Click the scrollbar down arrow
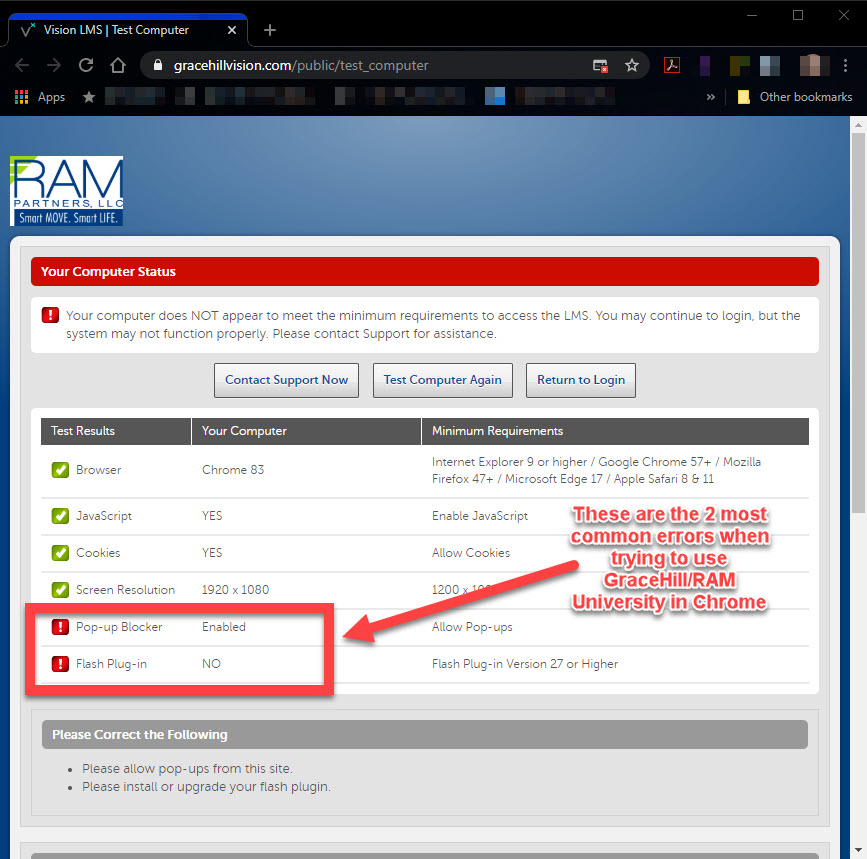Image resolution: width=867 pixels, height=859 pixels. point(858,850)
